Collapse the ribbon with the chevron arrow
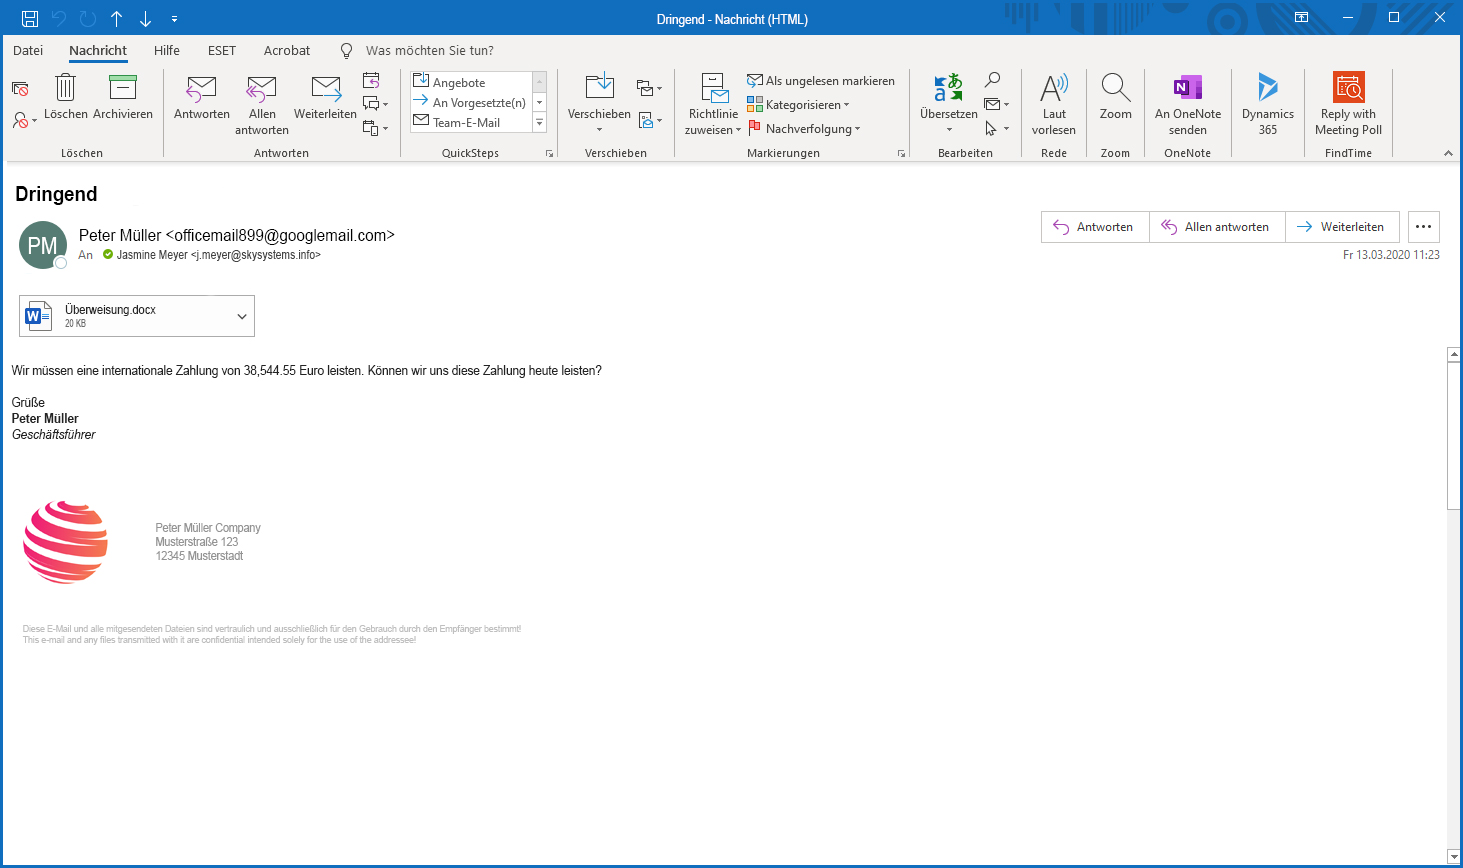Screen dimensions: 1463x868 1448,153
